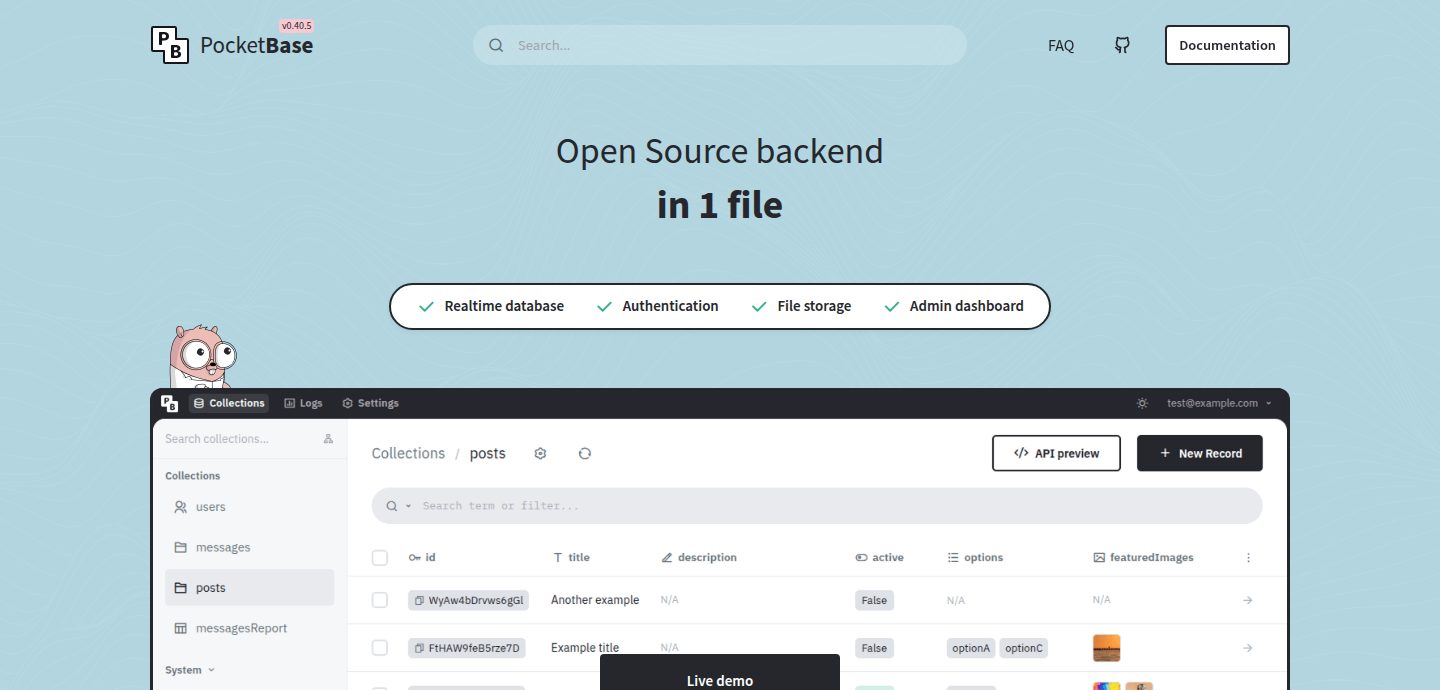
Task: Refresh the posts records list
Action: (x=585, y=453)
